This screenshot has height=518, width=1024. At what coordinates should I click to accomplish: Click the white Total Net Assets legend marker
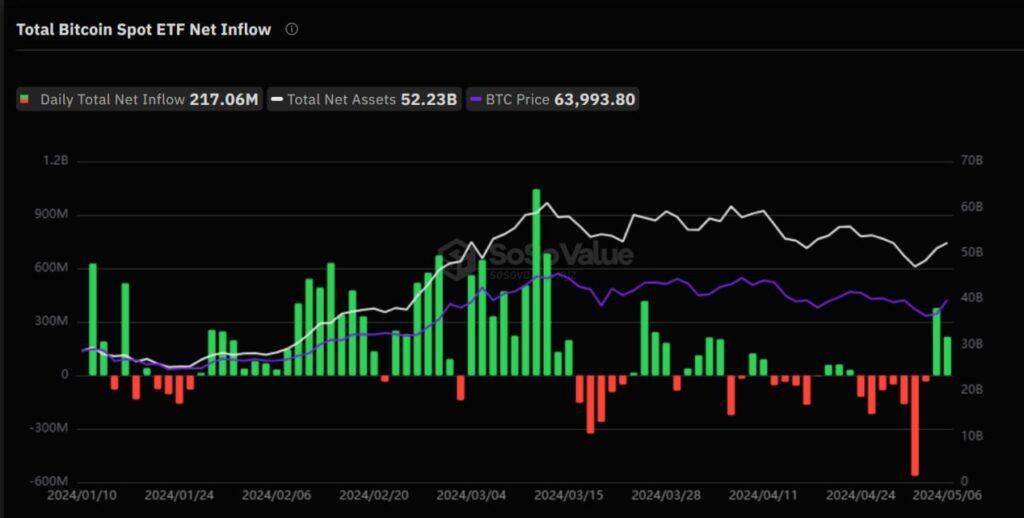click(x=277, y=99)
